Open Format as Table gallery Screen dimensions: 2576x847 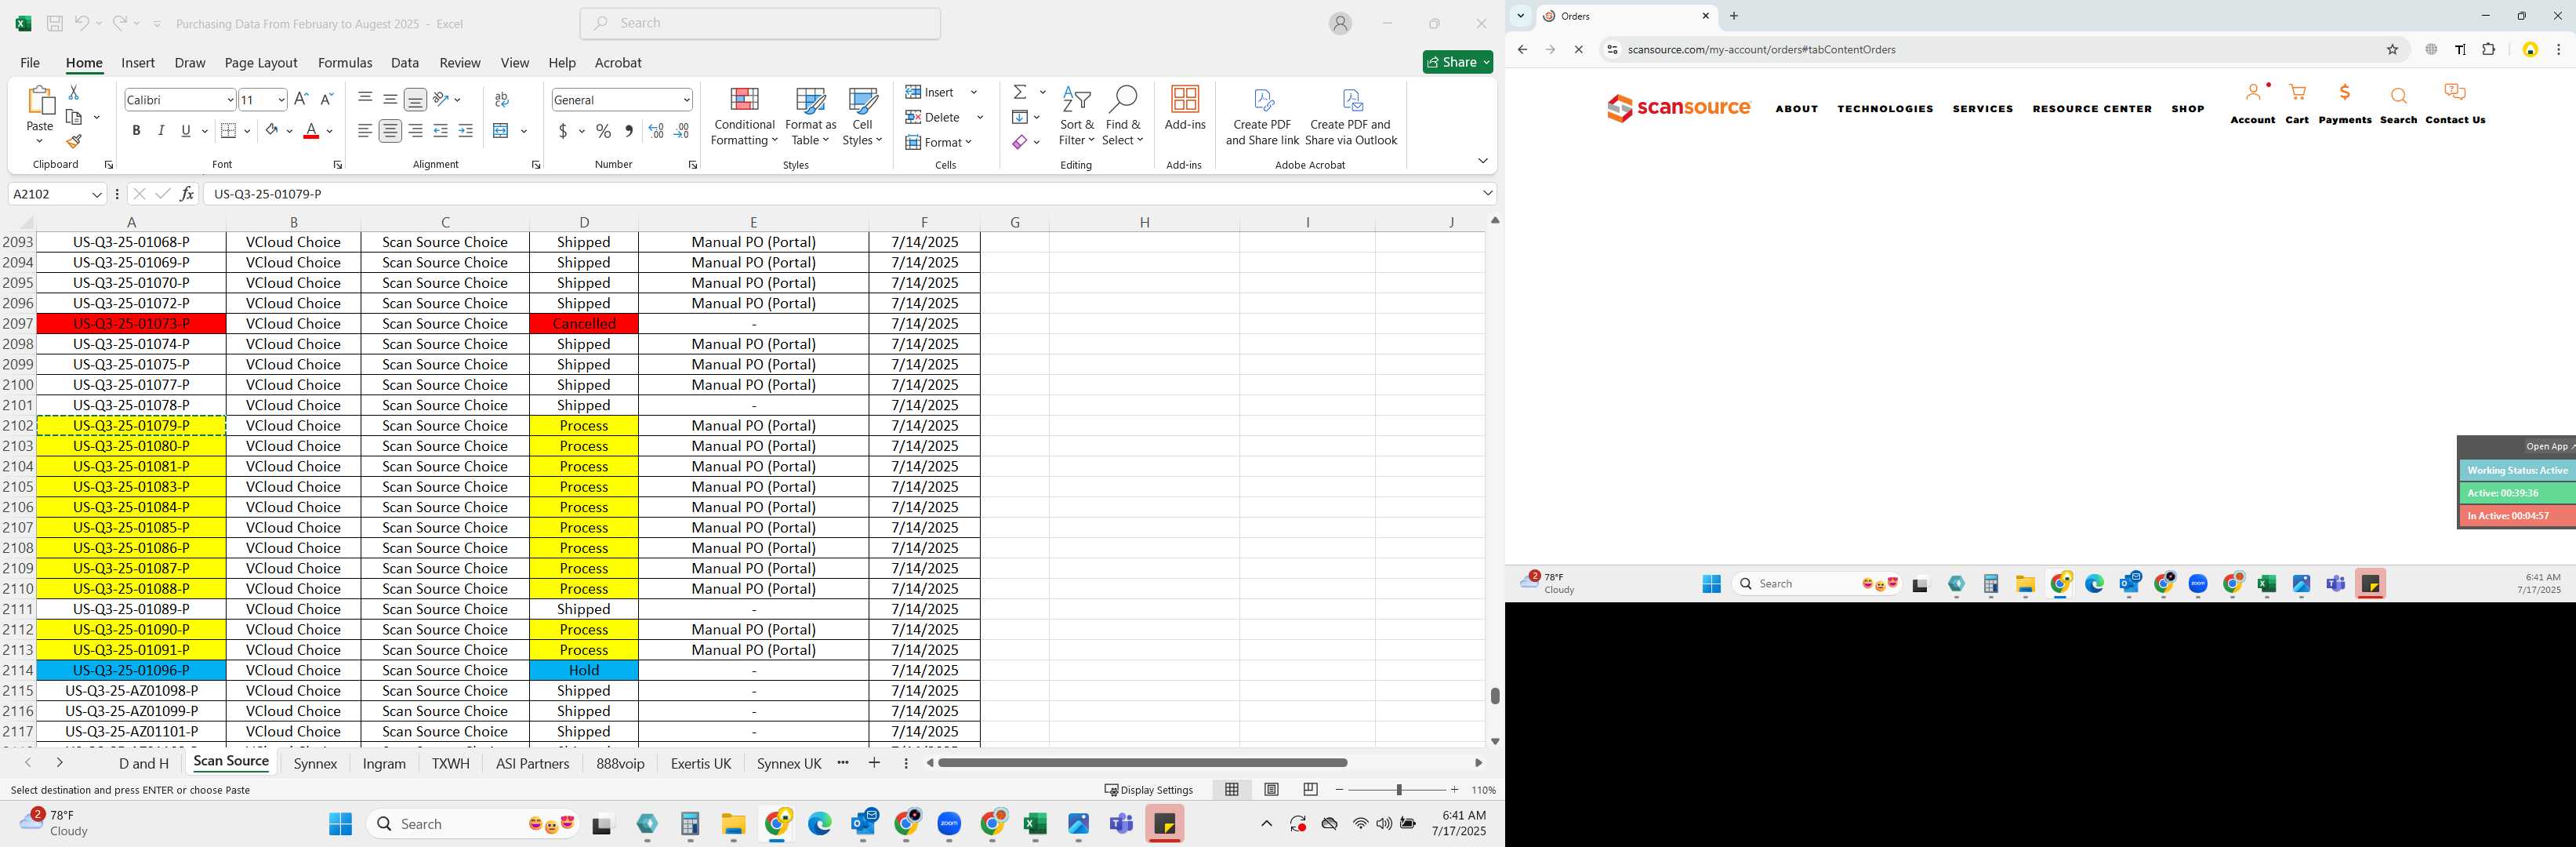[810, 117]
